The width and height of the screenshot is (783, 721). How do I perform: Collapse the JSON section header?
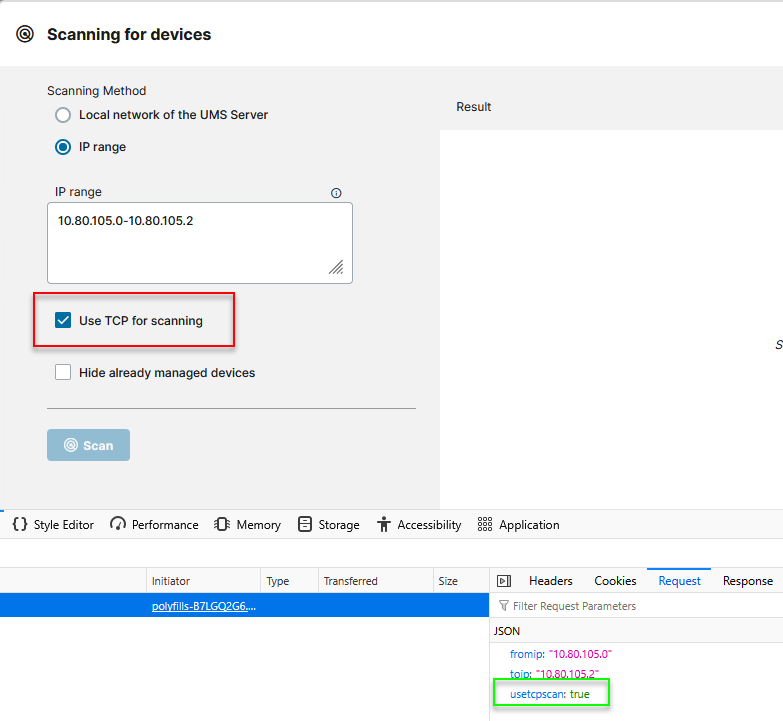[636, 631]
